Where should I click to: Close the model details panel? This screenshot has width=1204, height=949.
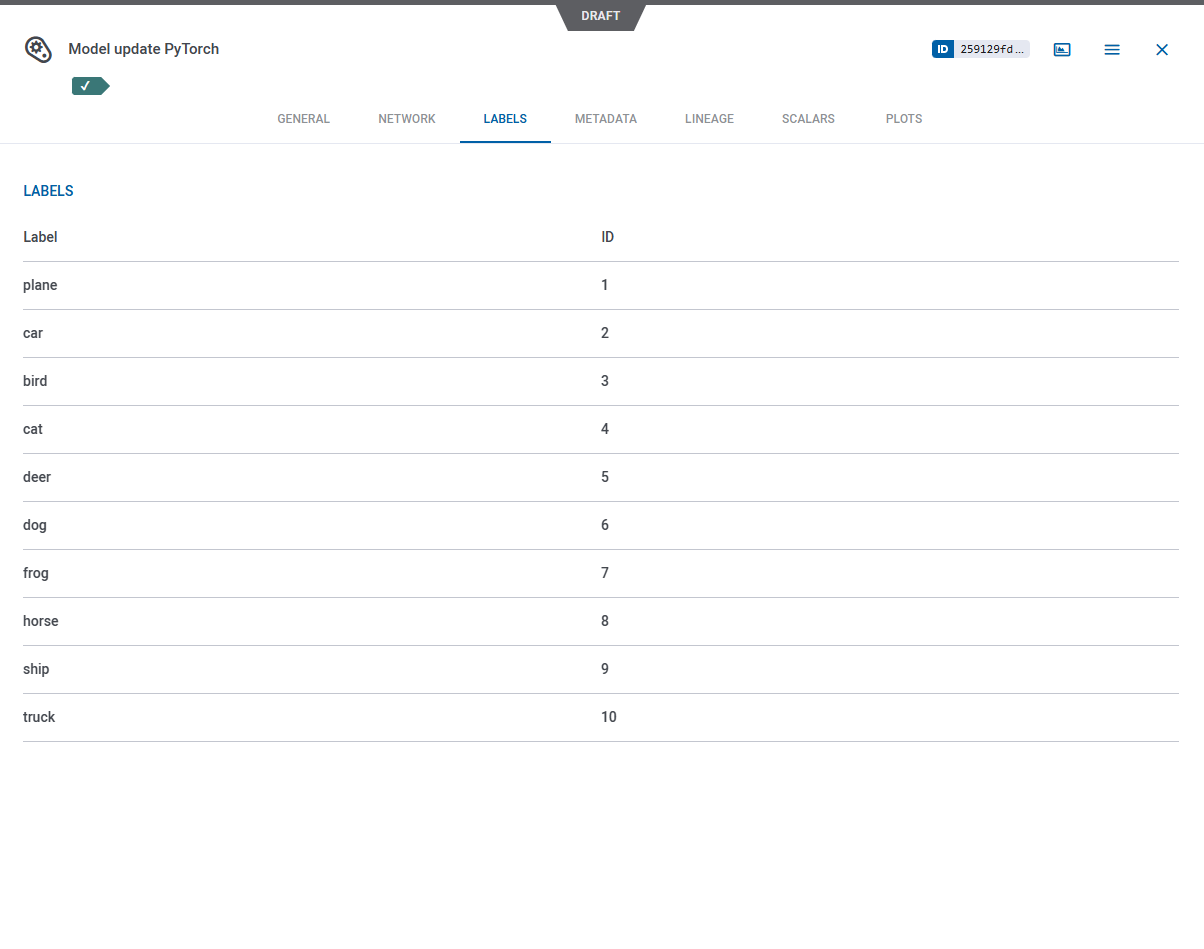pyautogui.click(x=1162, y=49)
